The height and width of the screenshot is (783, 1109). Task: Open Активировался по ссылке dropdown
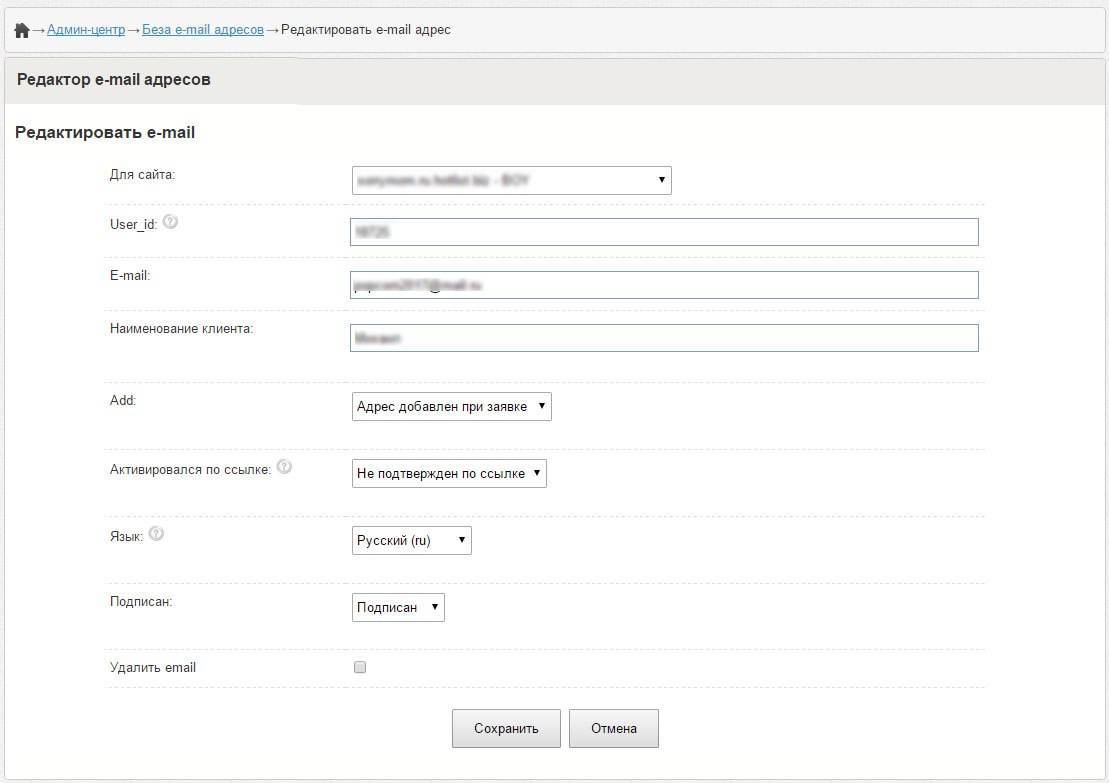click(449, 473)
